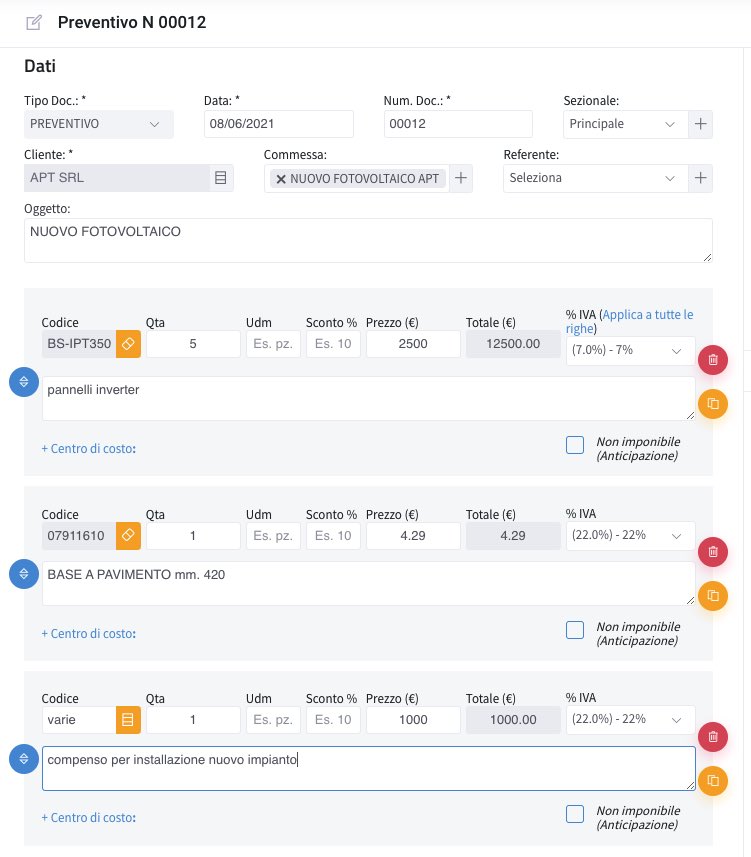Open the Tipo Doc. PREVENTIVO dropdown
This screenshot has width=751, height=857.
click(x=98, y=124)
